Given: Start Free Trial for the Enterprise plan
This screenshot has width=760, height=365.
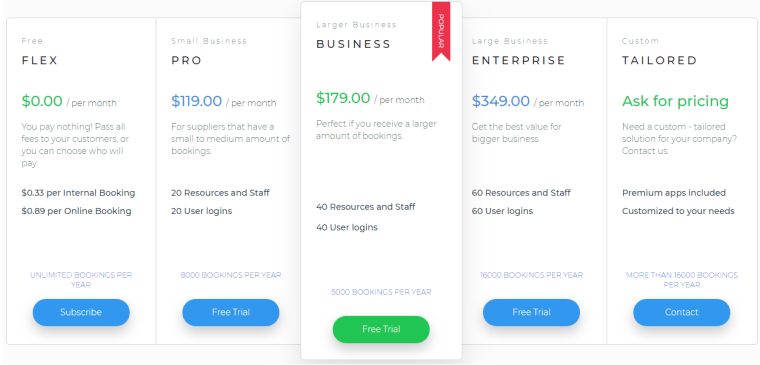Looking at the screenshot, I should [x=531, y=312].
